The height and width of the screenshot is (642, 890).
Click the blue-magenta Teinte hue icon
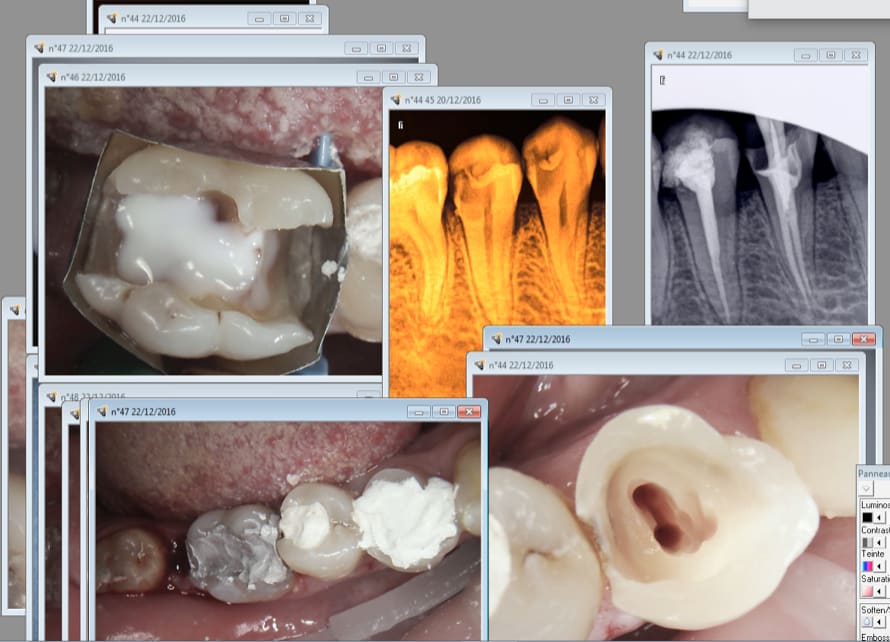point(867,566)
